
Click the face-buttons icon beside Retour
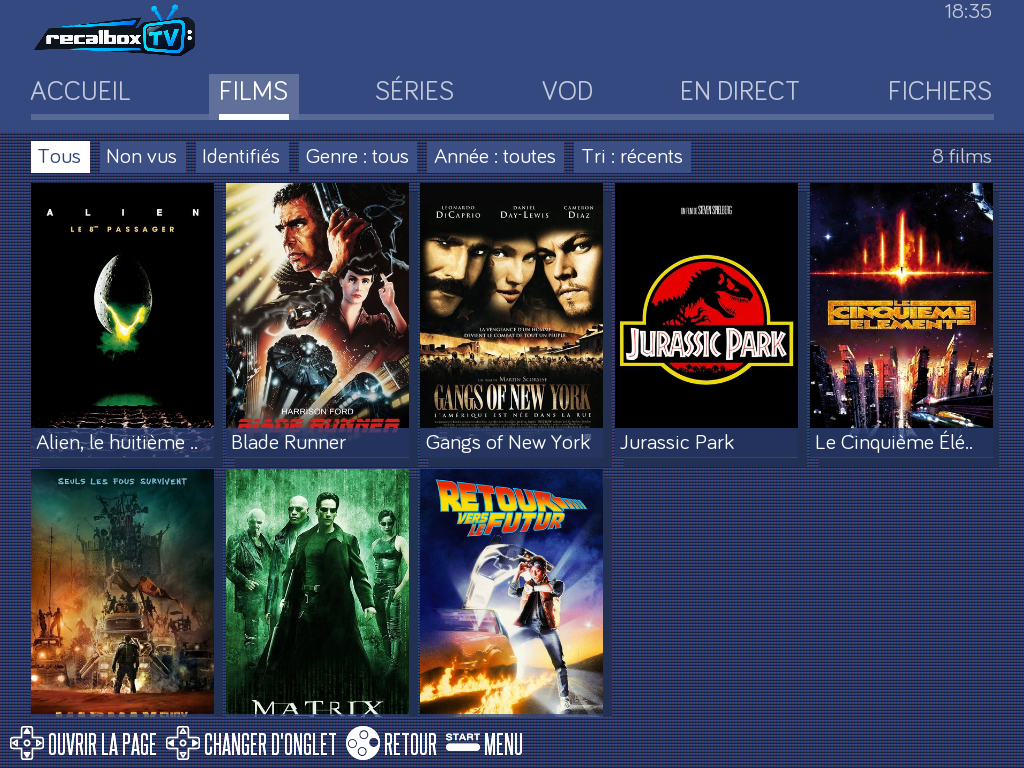click(x=362, y=743)
